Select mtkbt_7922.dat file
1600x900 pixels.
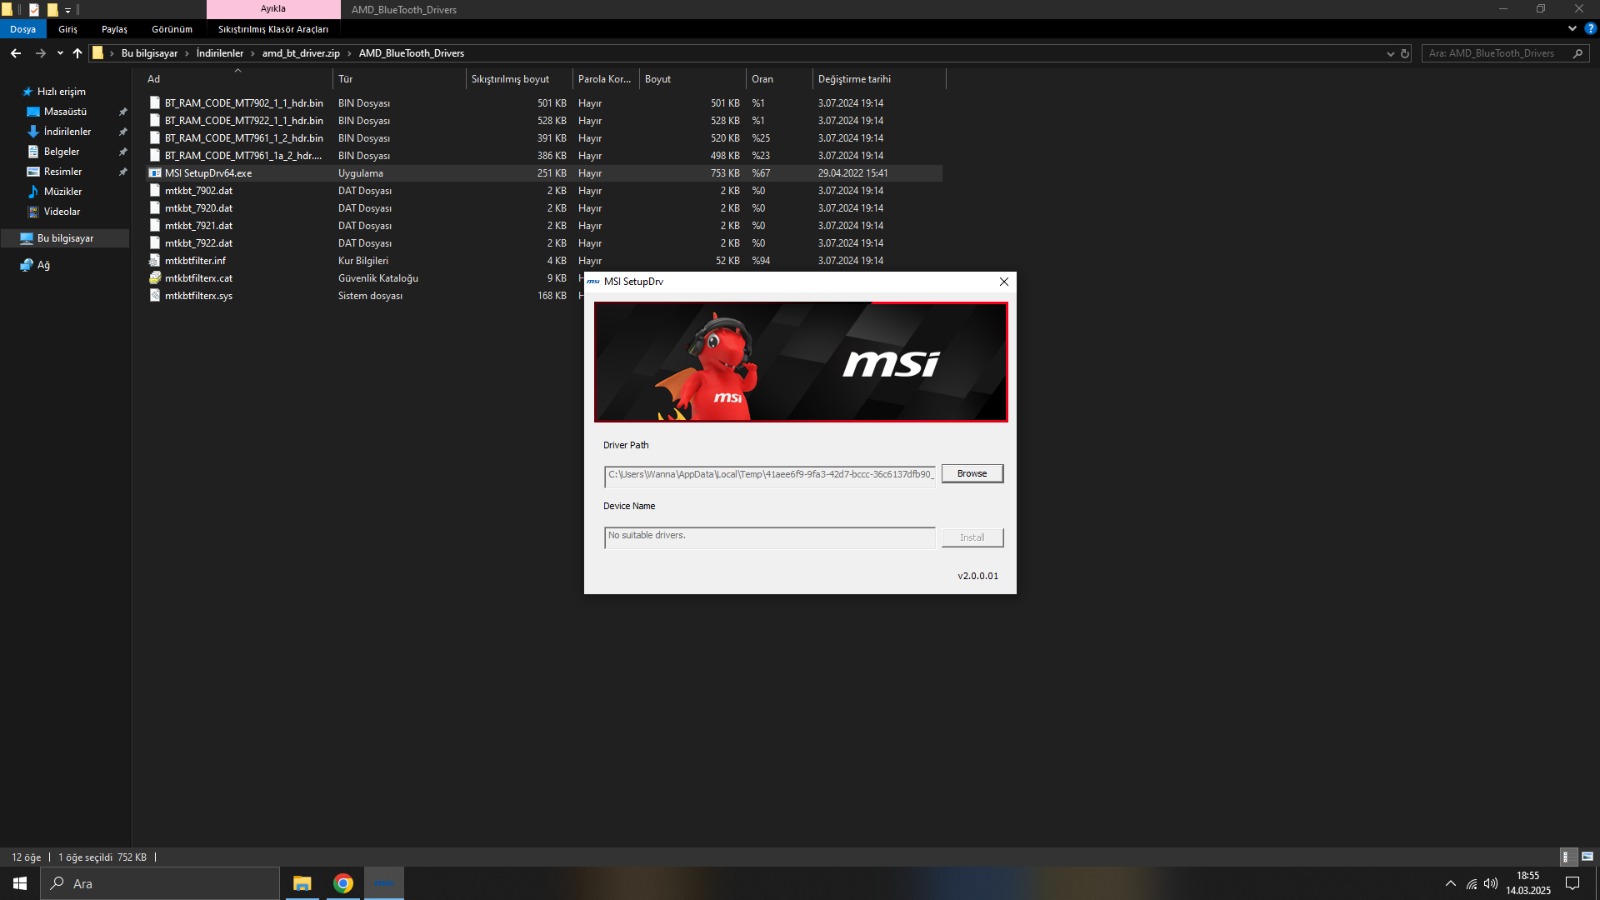click(x=198, y=243)
